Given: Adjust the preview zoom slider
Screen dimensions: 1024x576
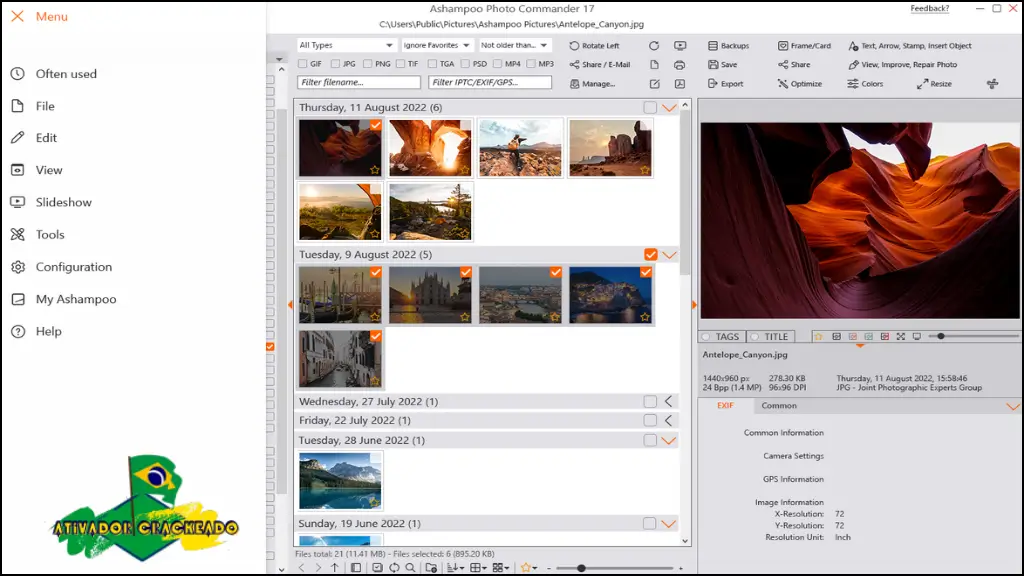Looking at the screenshot, I should tap(940, 336).
